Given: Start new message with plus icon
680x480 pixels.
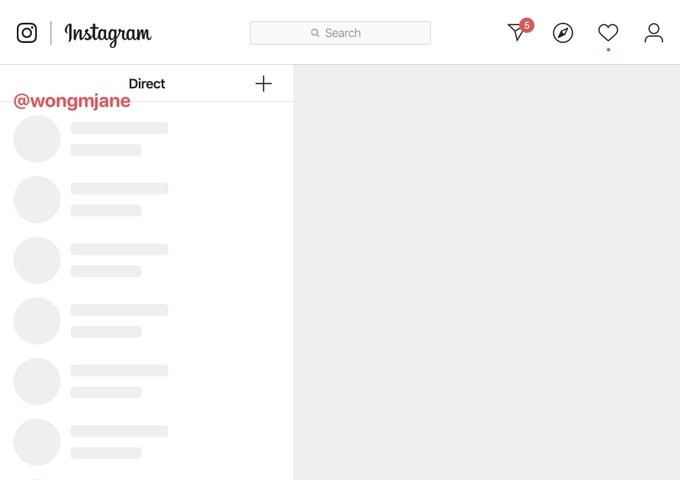Looking at the screenshot, I should [264, 84].
